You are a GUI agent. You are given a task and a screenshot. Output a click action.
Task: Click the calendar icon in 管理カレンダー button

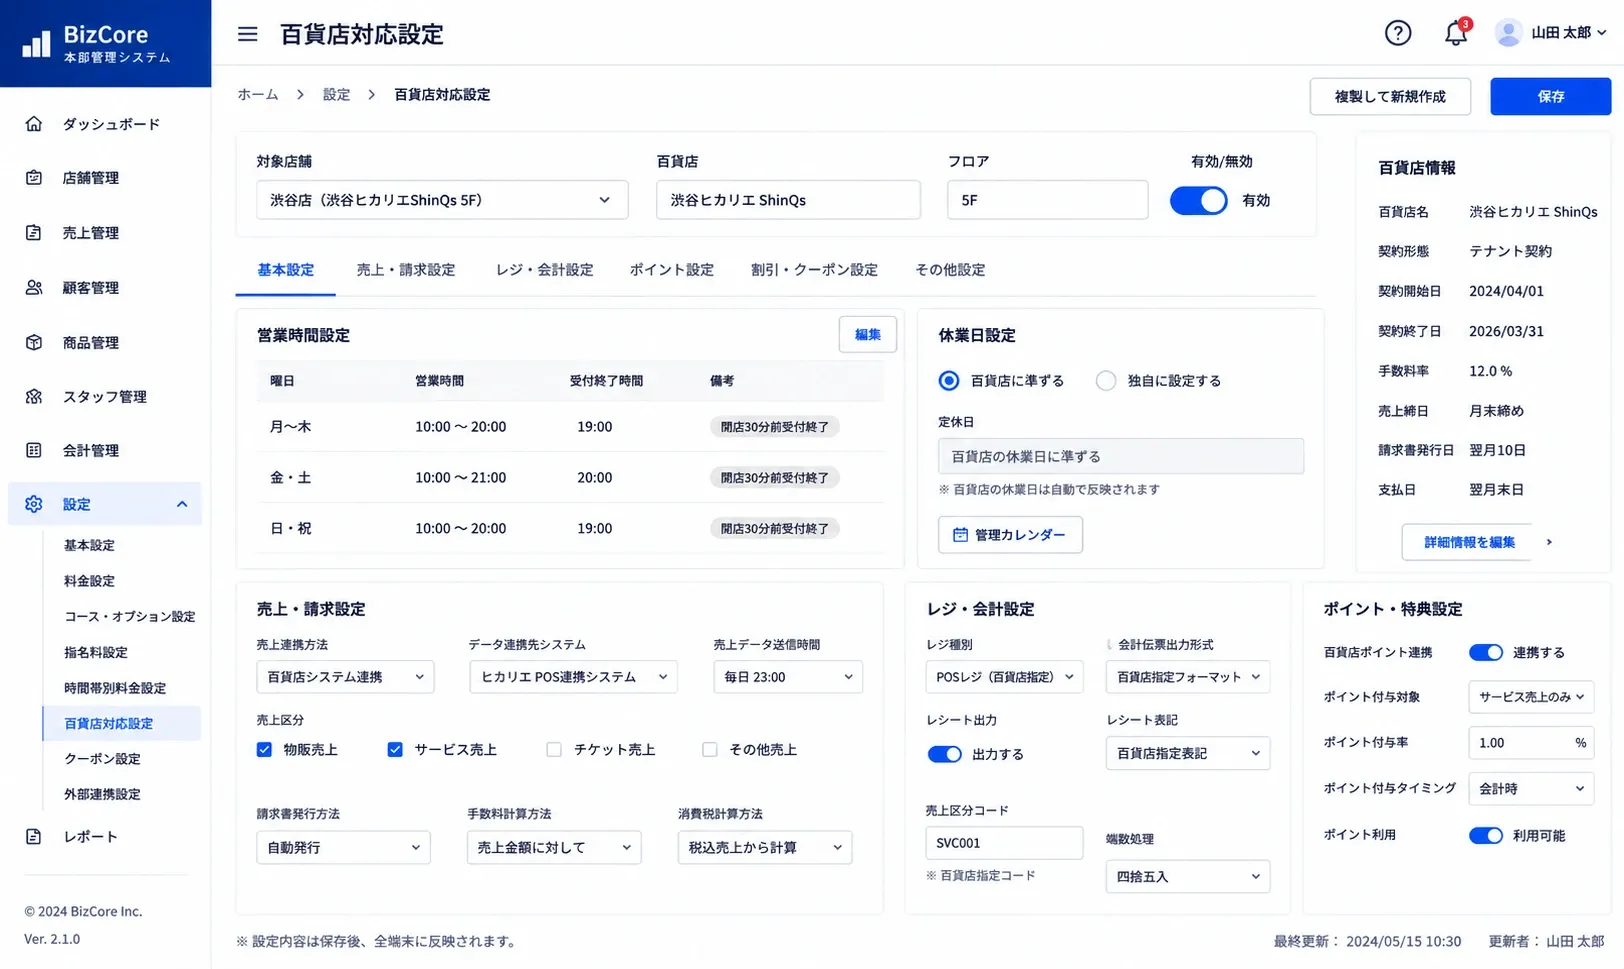click(960, 535)
